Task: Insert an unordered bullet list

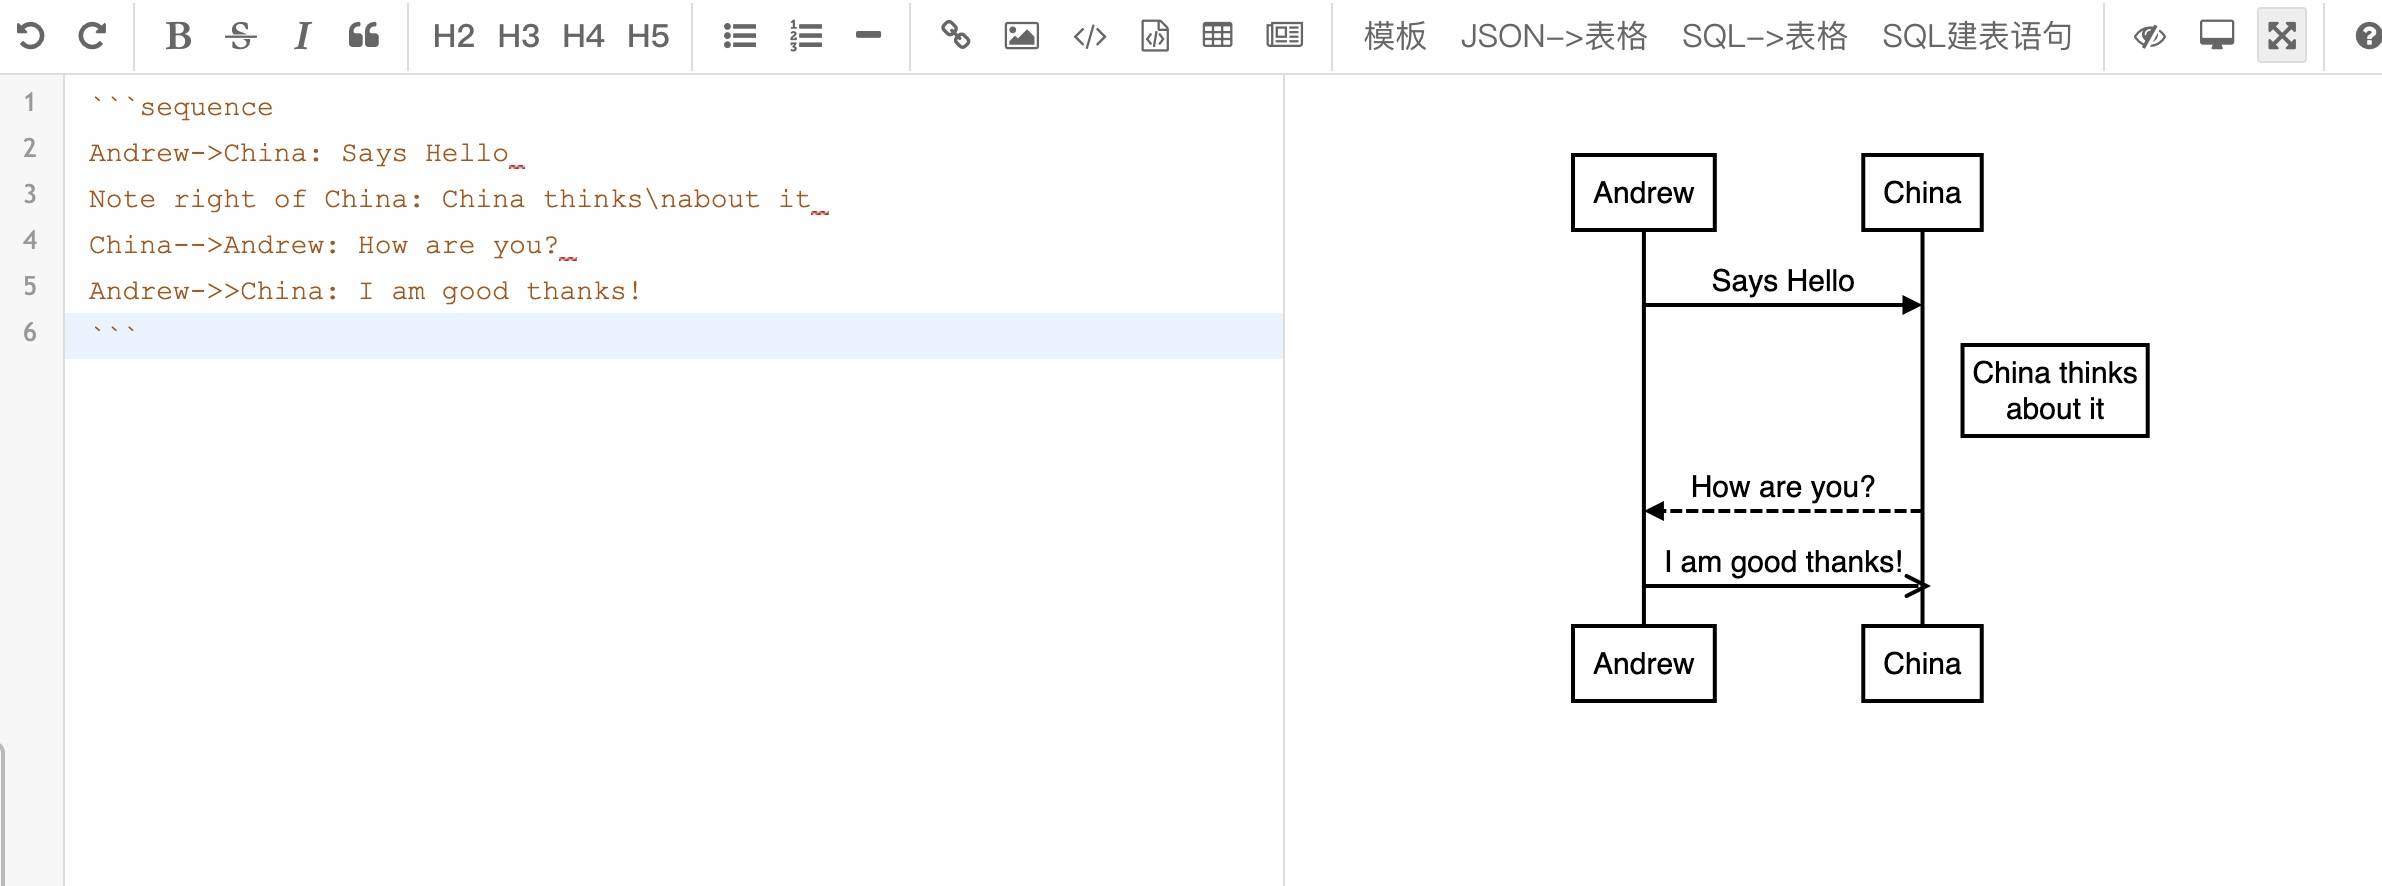Action: 740,36
